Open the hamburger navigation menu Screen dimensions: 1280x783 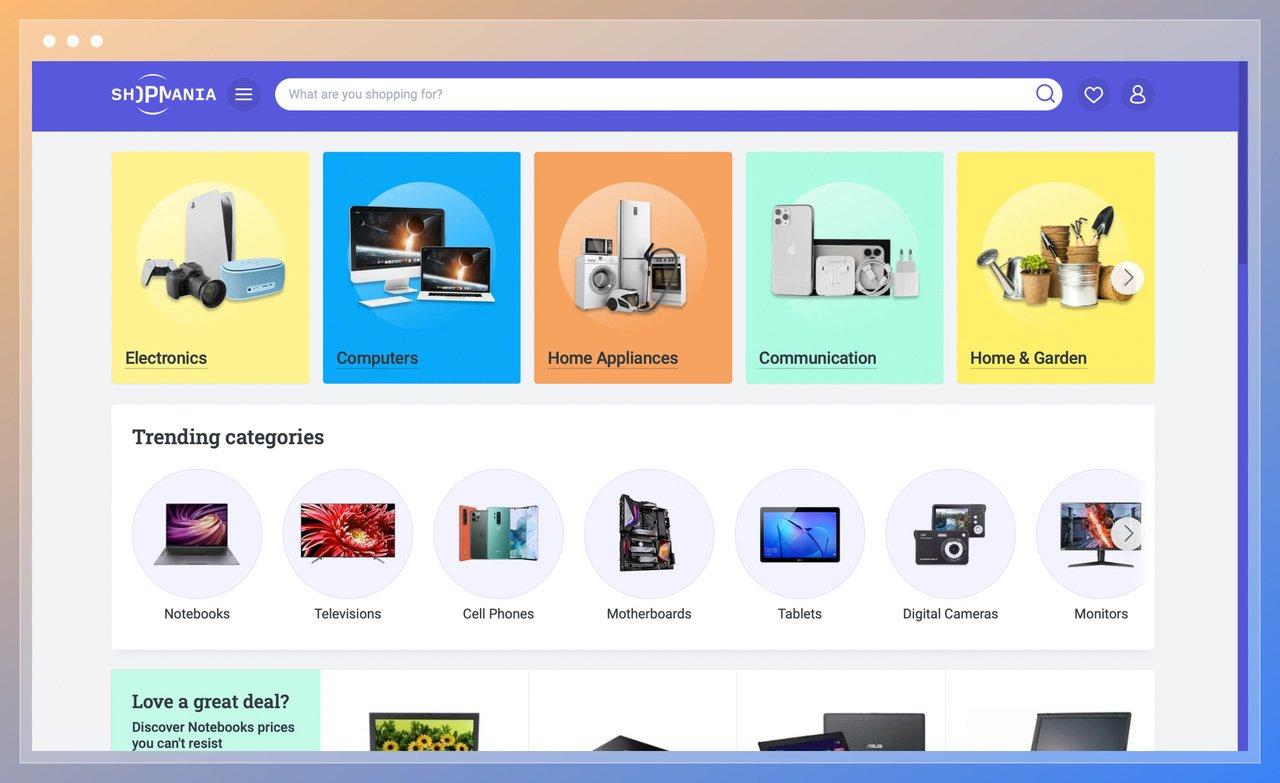pyautogui.click(x=244, y=93)
